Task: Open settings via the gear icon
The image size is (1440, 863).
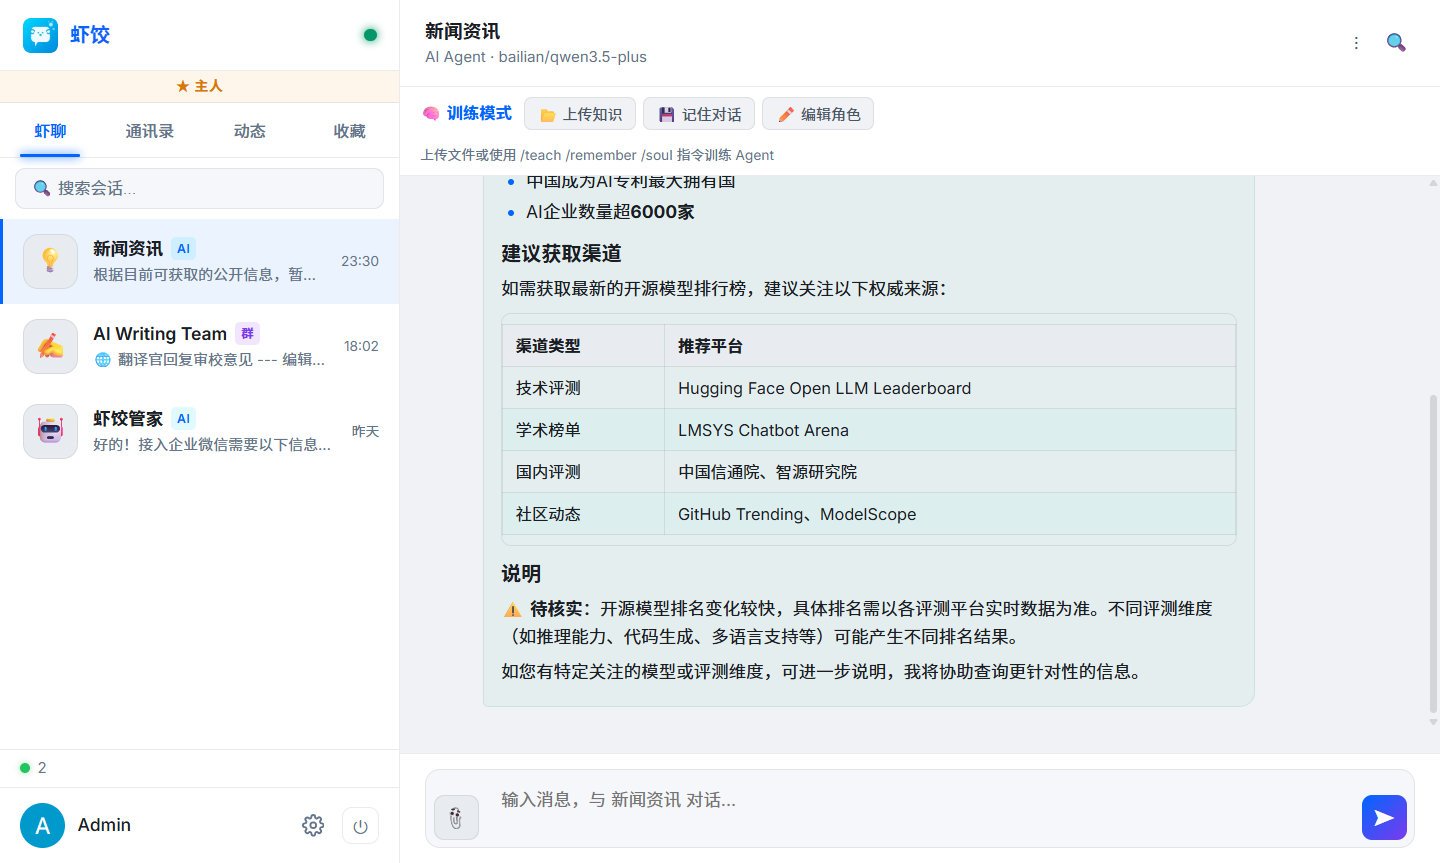Action: (x=313, y=825)
